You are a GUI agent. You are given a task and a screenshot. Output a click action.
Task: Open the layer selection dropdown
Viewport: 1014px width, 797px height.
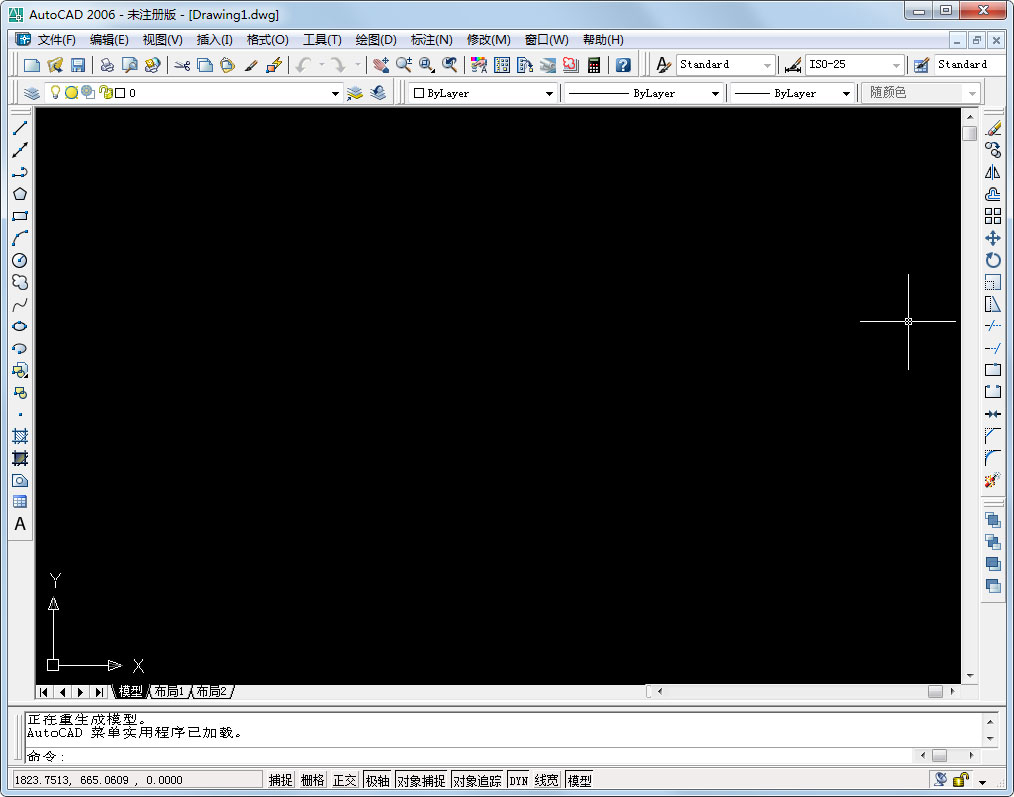(335, 92)
